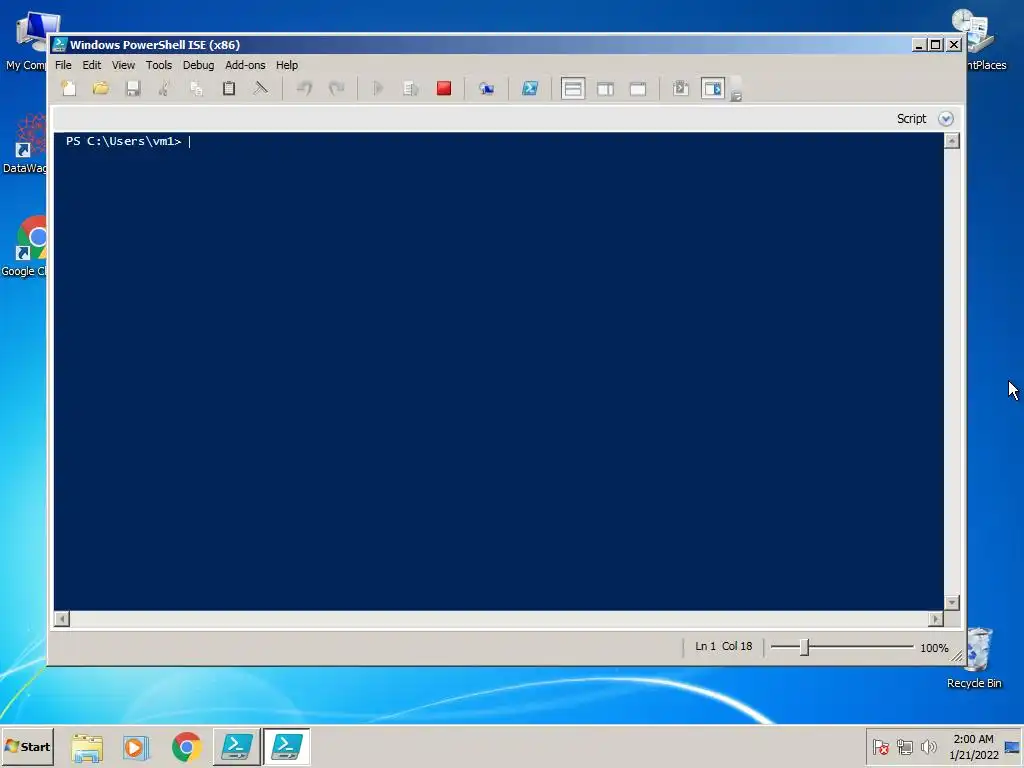Show script pane on right layout icon
The image size is (1024, 768).
(x=605, y=88)
